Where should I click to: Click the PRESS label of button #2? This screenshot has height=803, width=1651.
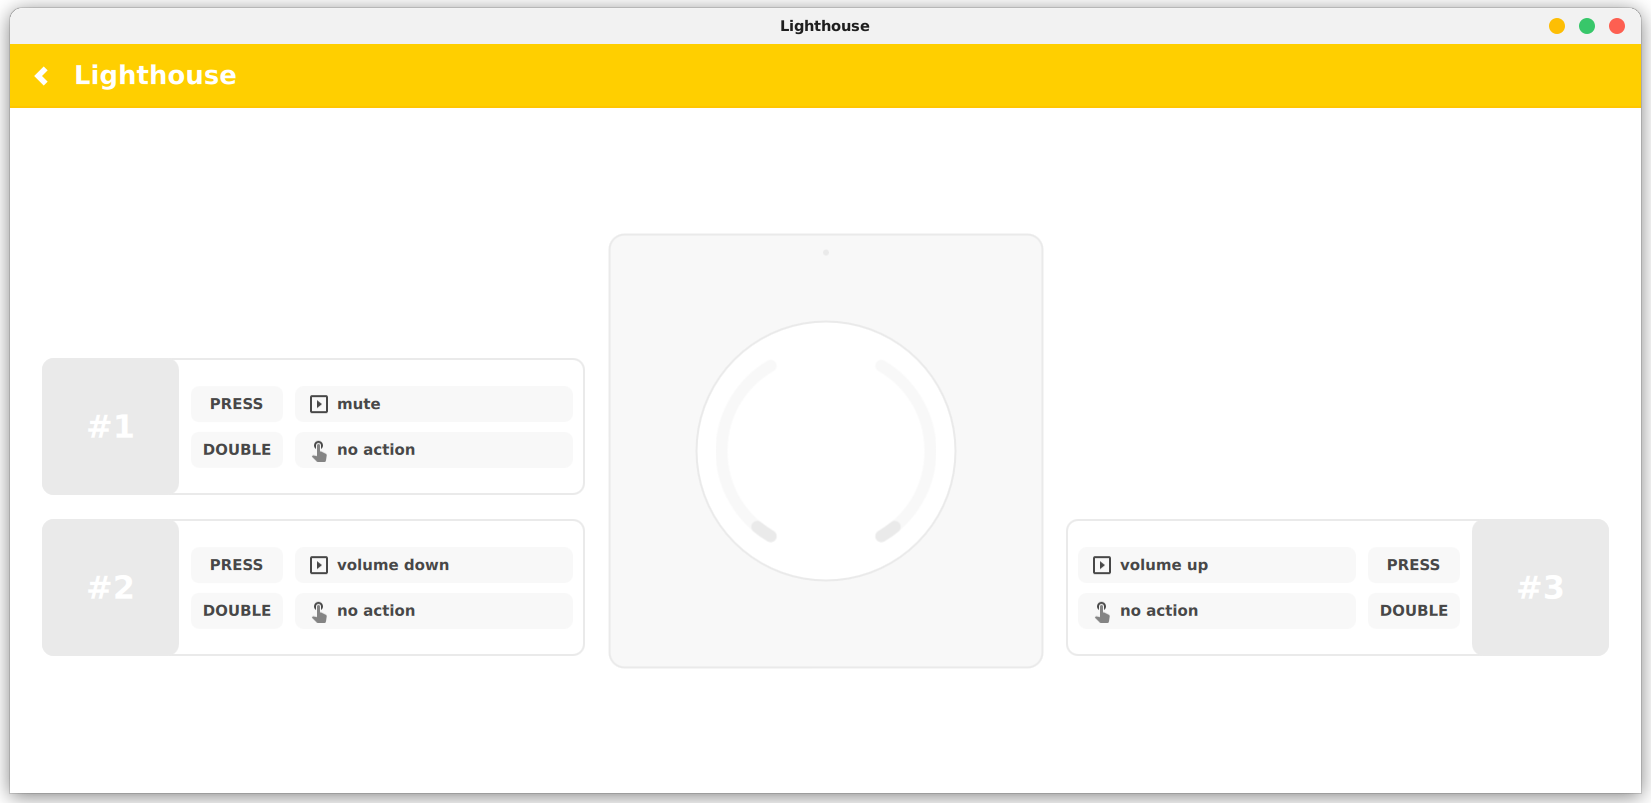click(x=237, y=565)
